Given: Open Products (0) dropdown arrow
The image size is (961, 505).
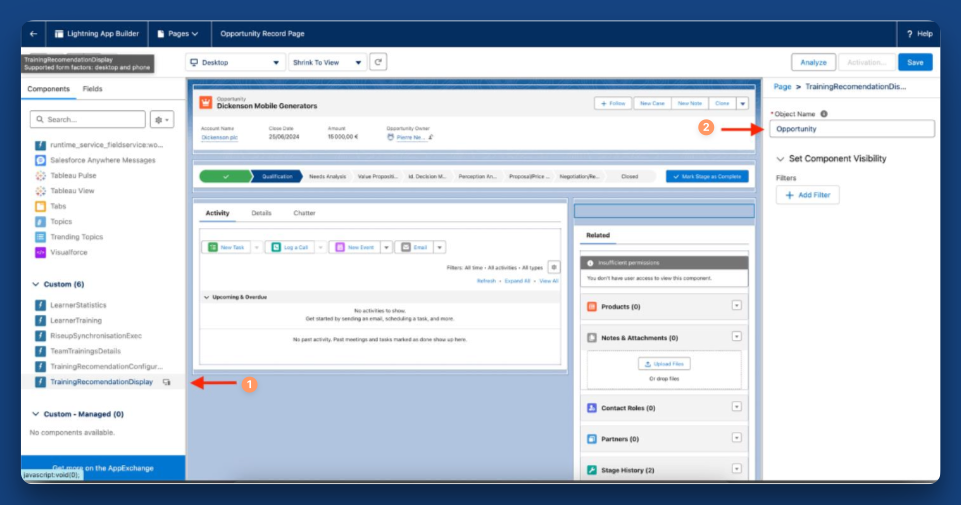Looking at the screenshot, I should [737, 305].
